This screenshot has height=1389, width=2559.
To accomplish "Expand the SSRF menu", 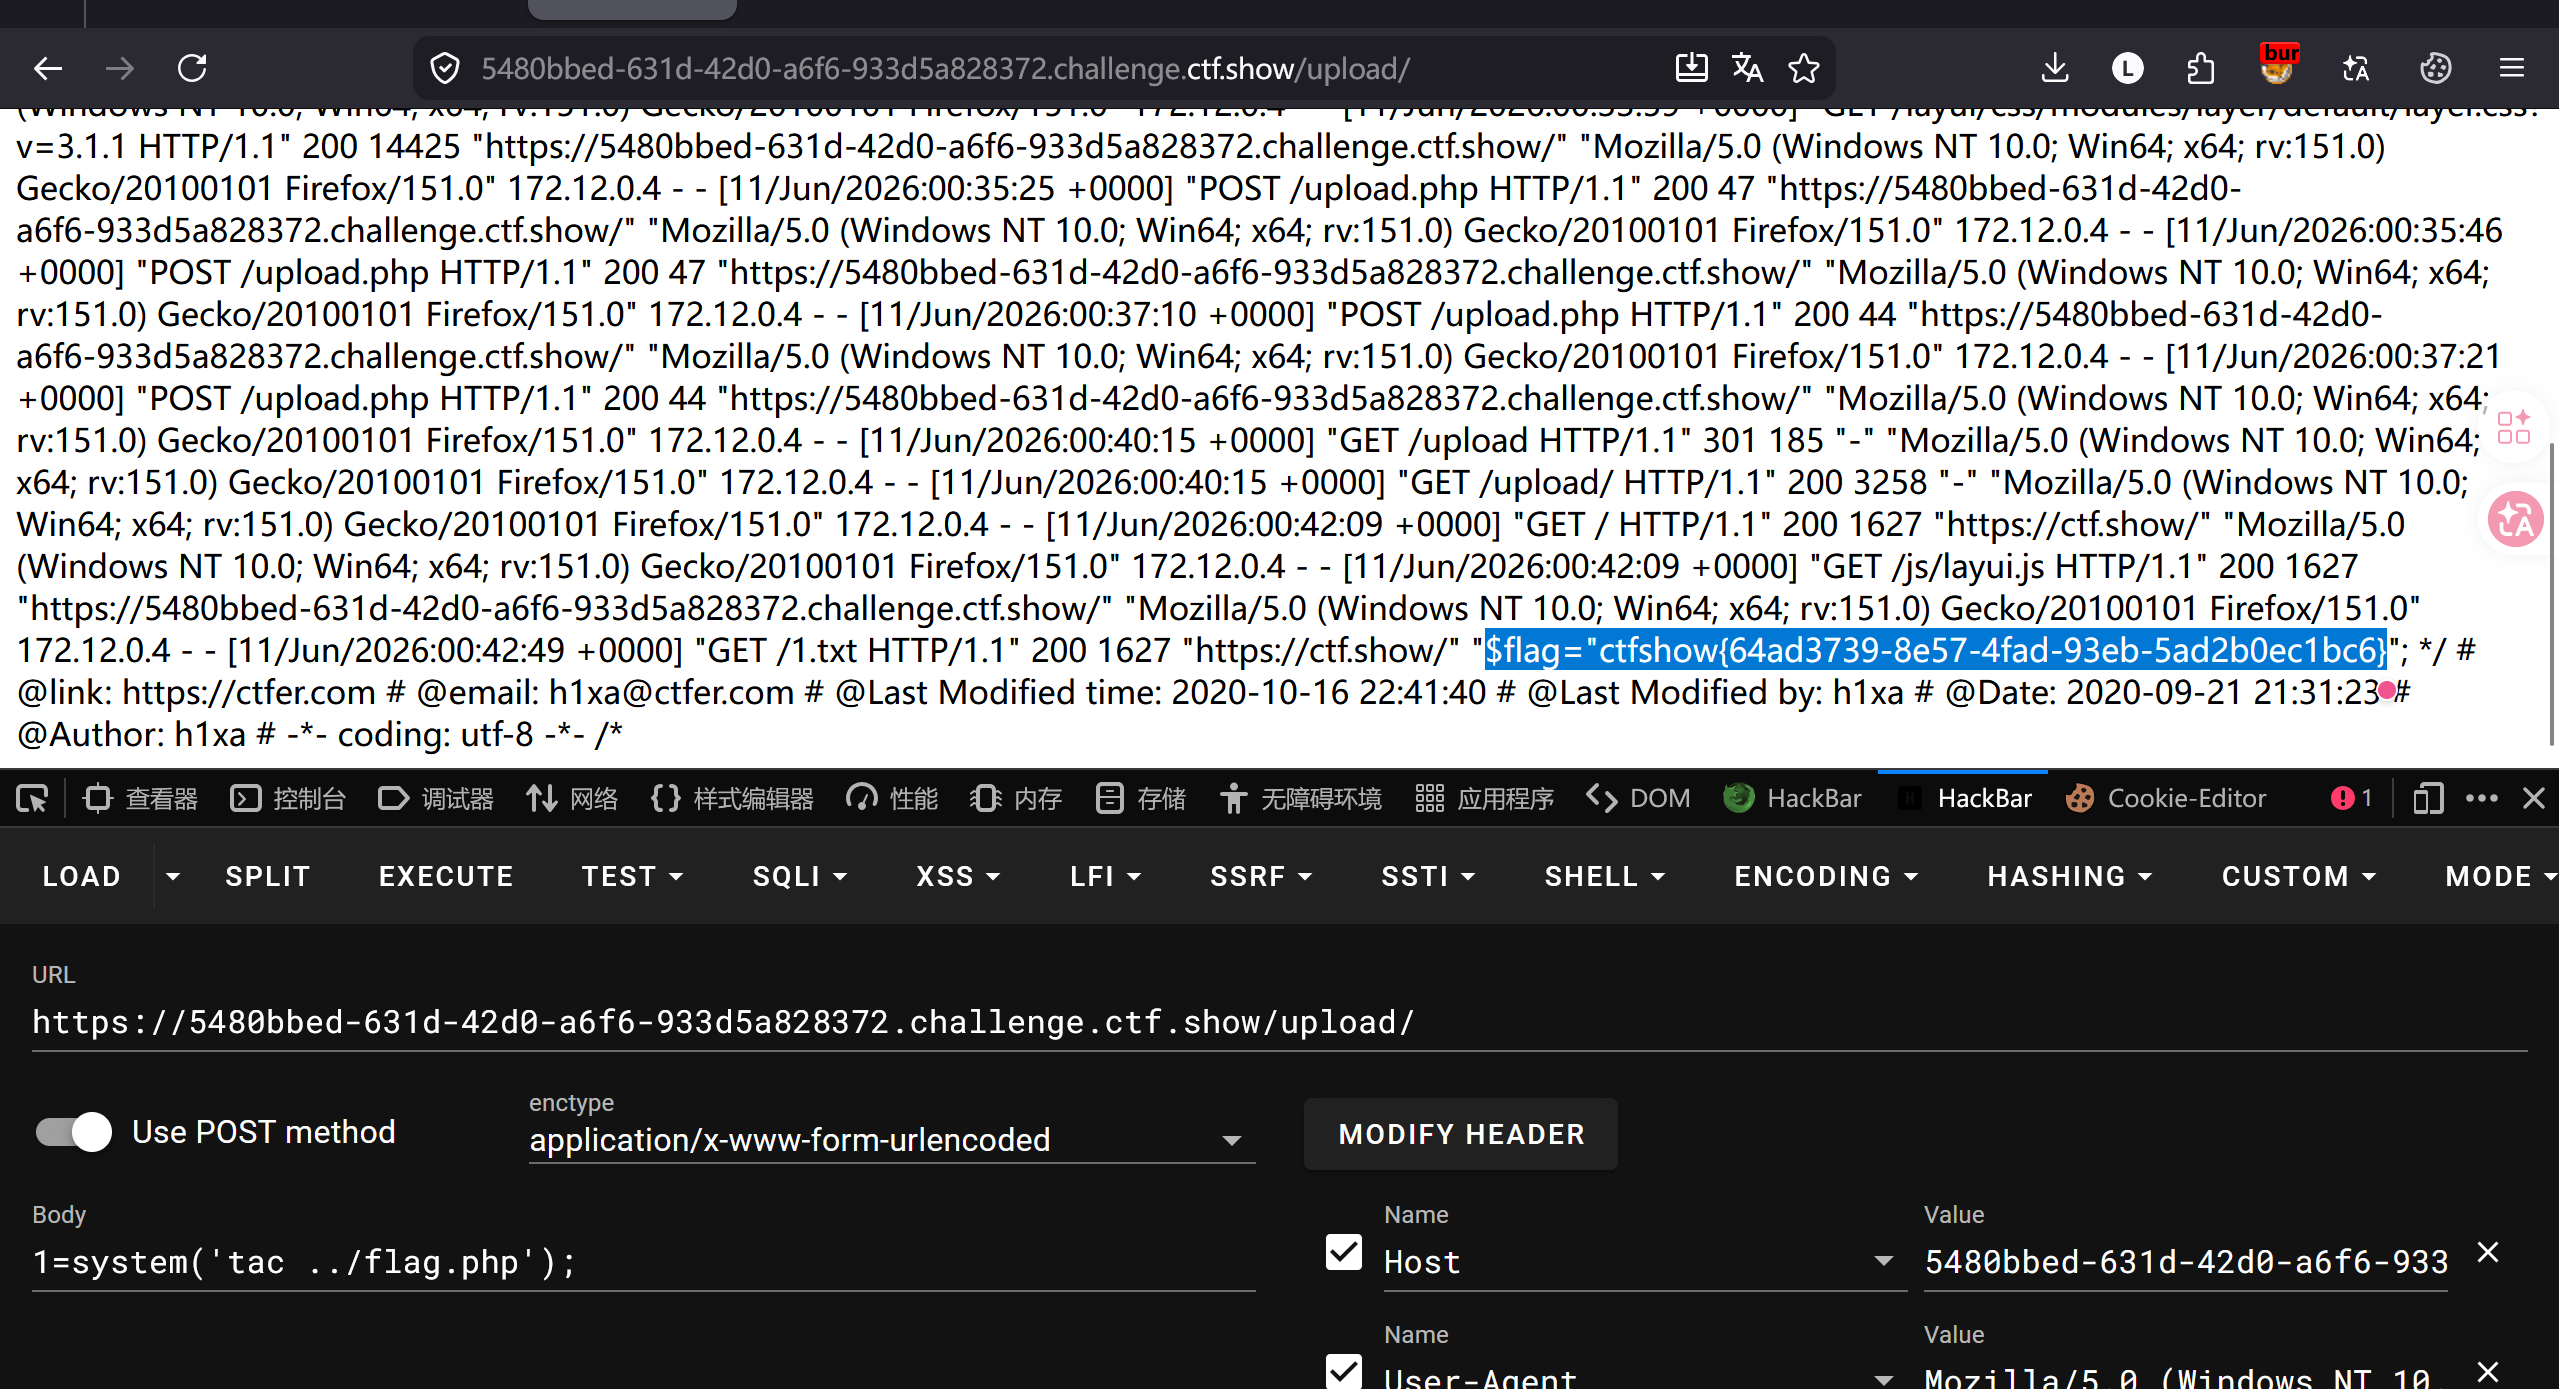I will point(1261,877).
